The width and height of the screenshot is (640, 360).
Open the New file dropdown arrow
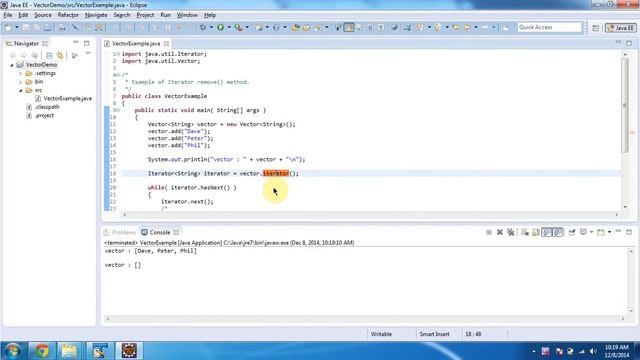click(17, 27)
